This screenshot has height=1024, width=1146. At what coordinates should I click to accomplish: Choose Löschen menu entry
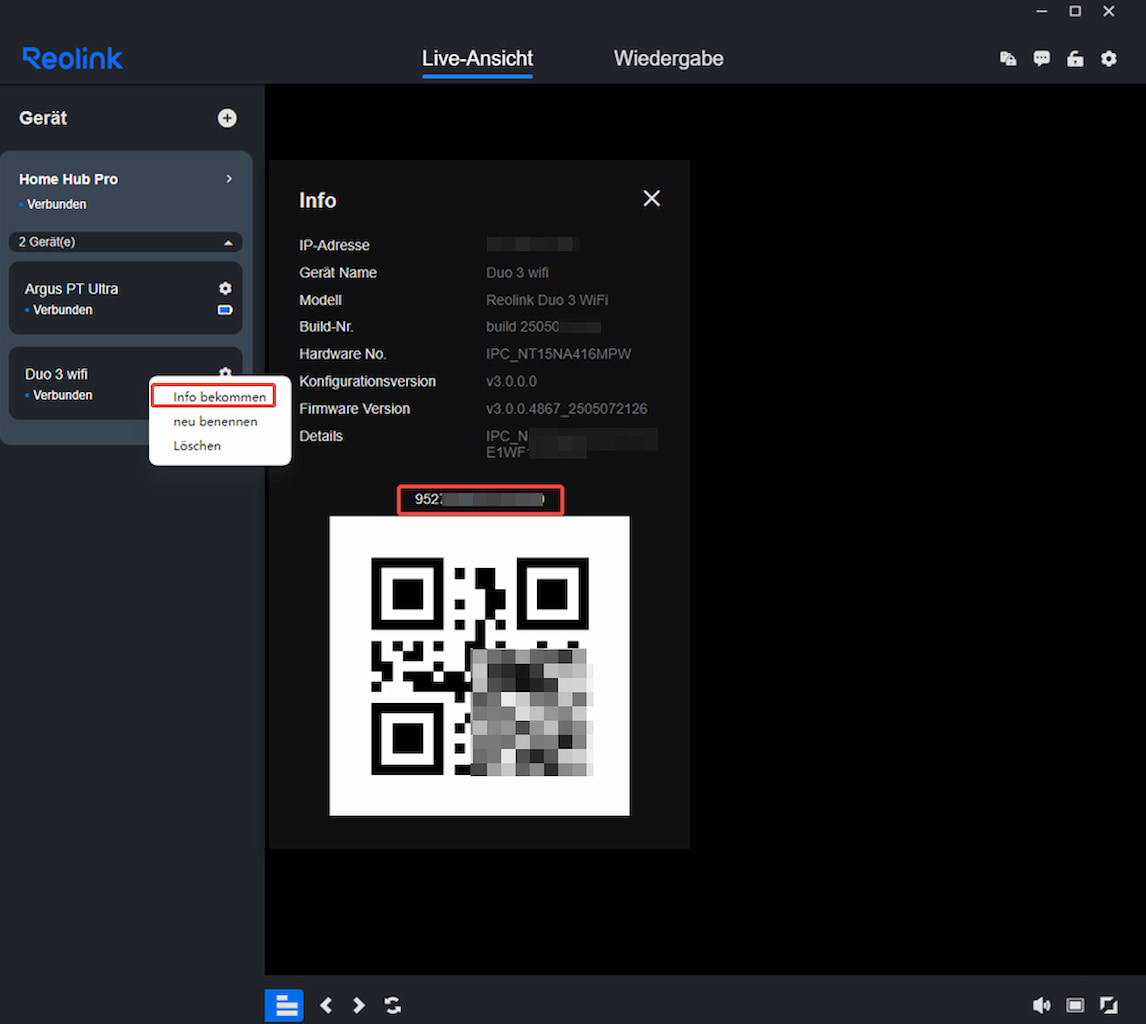click(x=197, y=446)
